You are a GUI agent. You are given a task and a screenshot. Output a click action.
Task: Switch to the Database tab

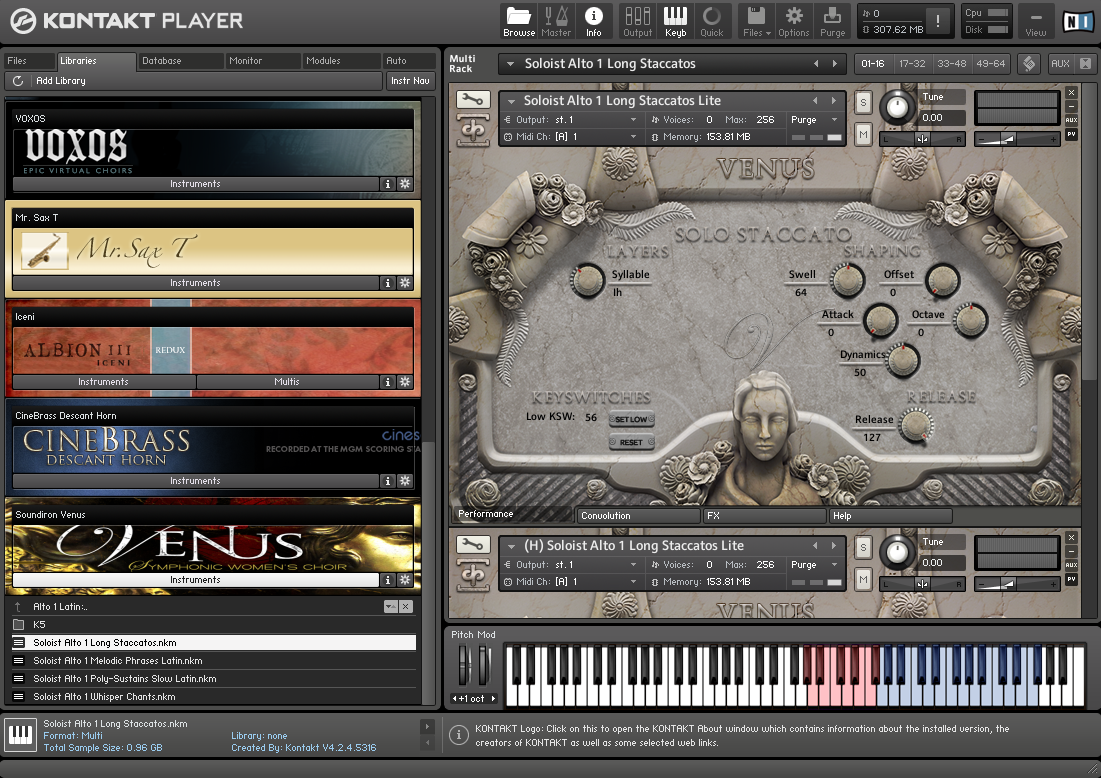[180, 61]
